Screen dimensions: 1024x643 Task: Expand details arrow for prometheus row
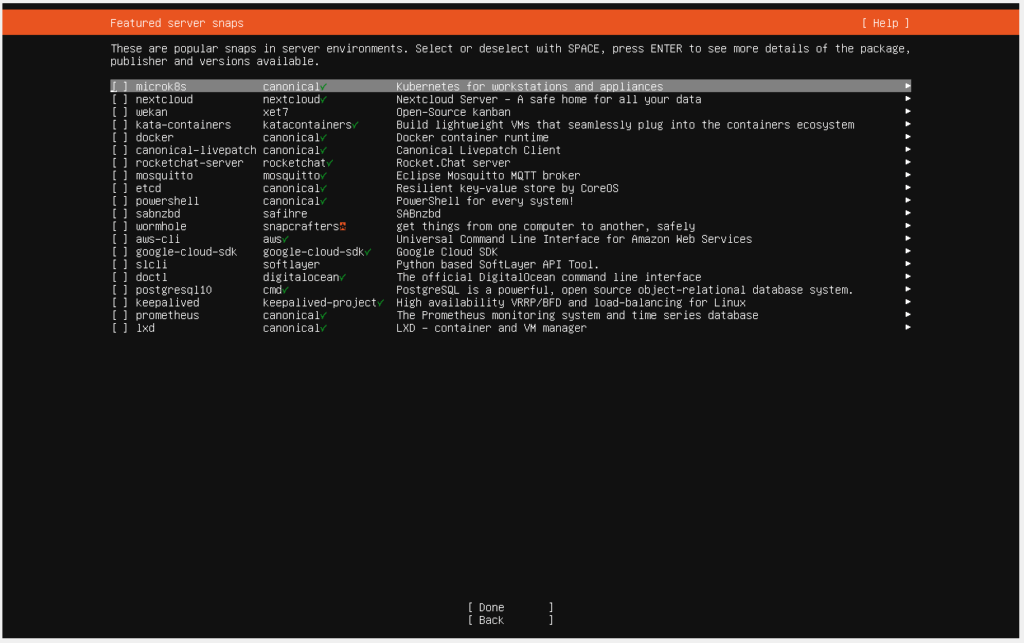coord(907,316)
